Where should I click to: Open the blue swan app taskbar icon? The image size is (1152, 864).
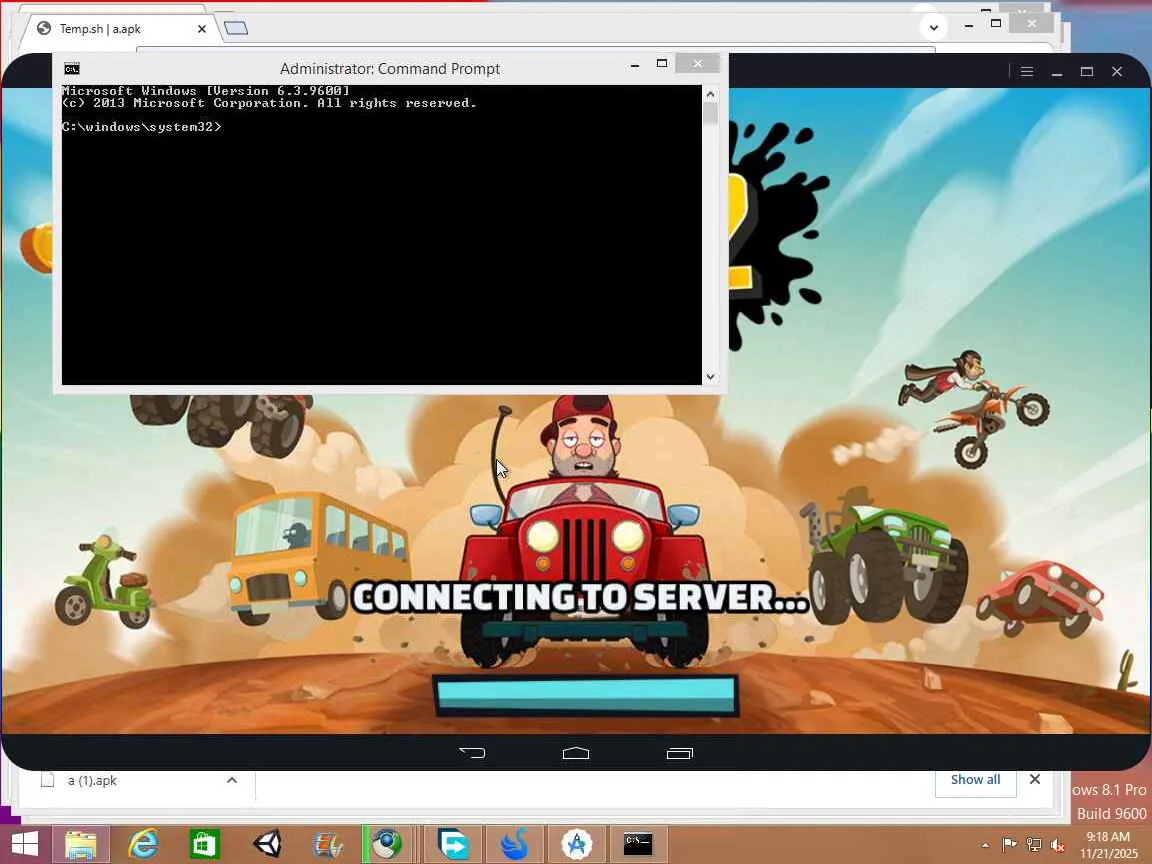click(515, 844)
